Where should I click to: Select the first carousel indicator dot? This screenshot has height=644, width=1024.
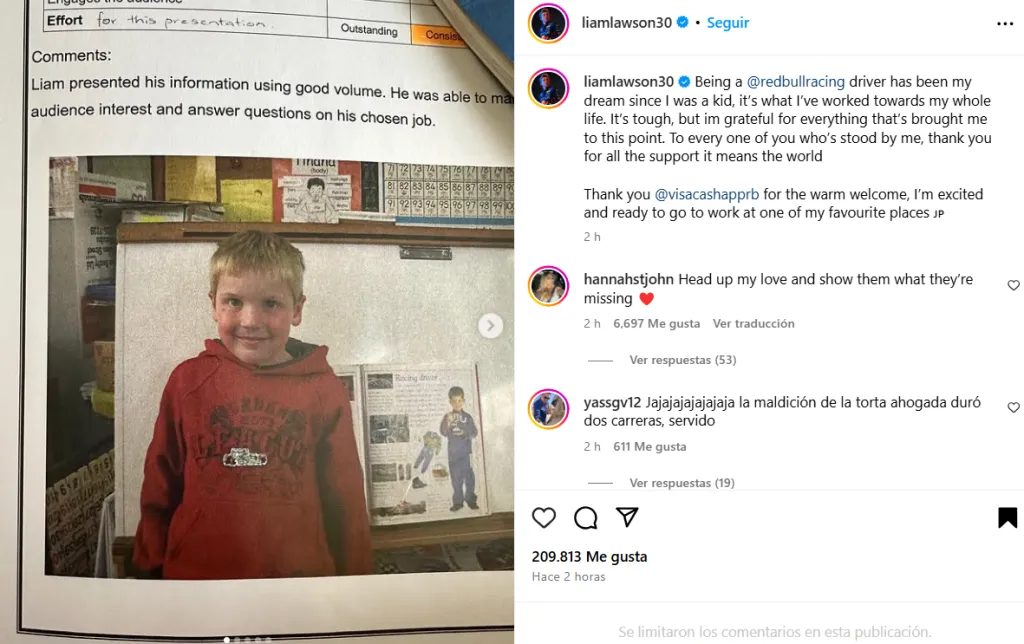coord(227,640)
